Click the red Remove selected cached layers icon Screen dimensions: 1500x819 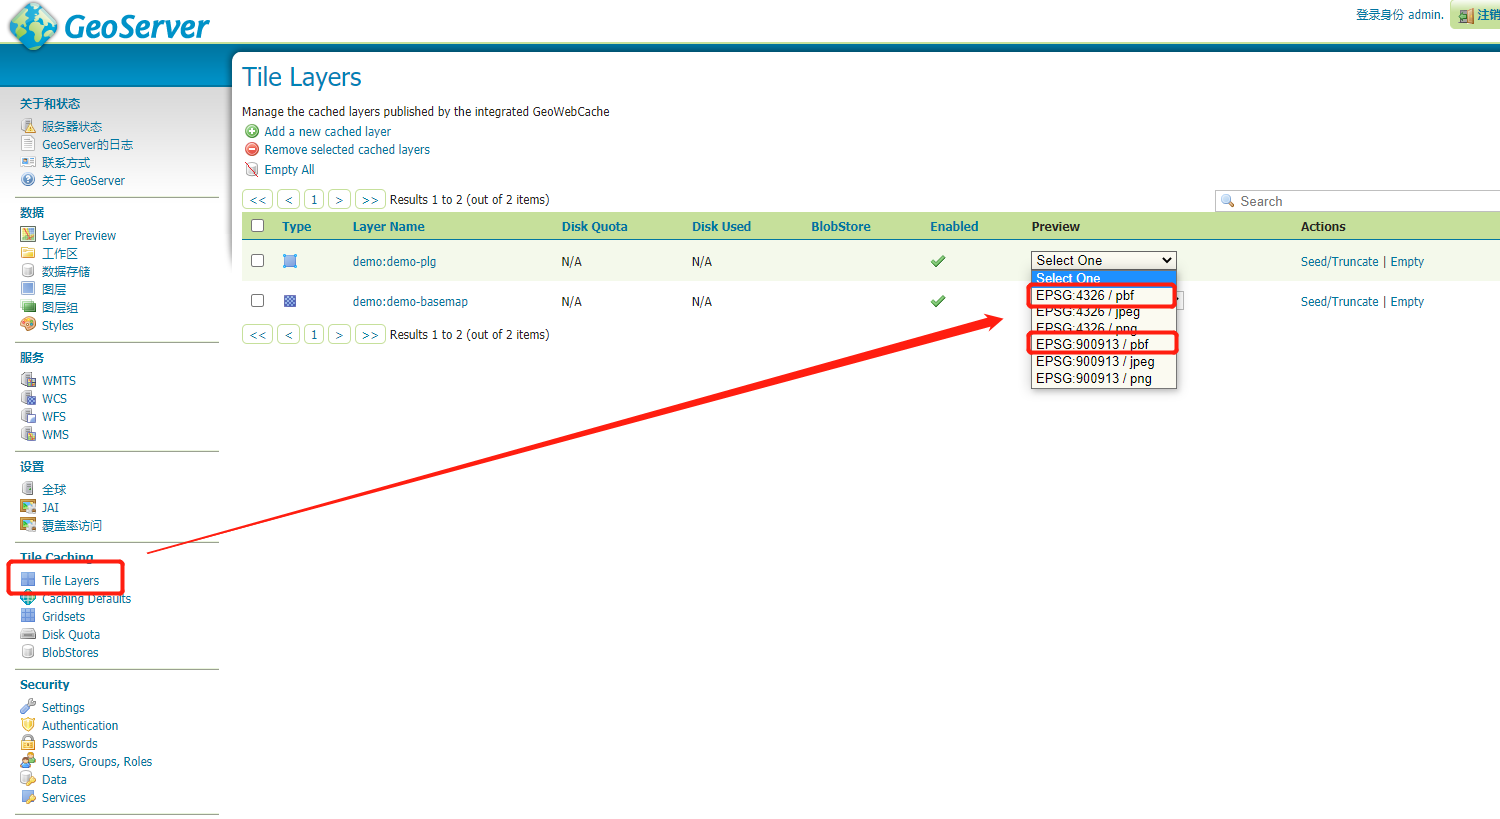point(252,149)
